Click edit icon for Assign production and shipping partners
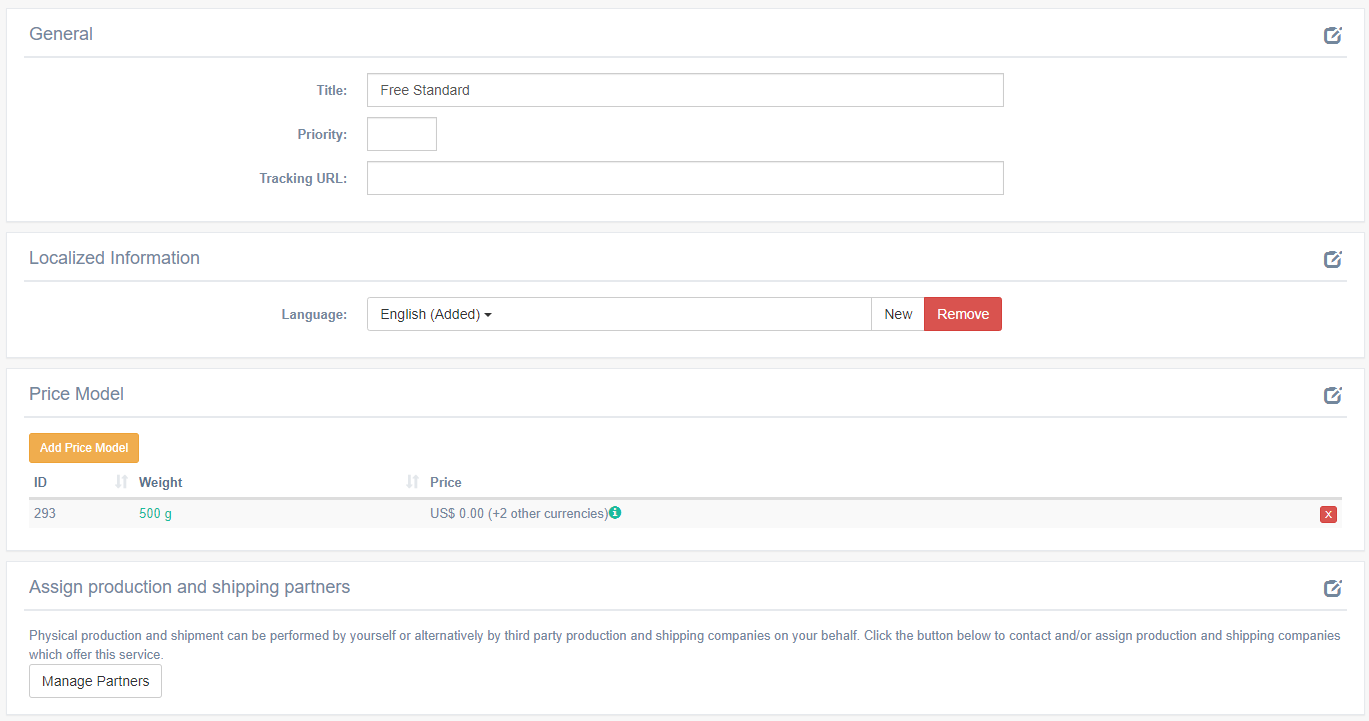The width and height of the screenshot is (1369, 721). 1332,588
